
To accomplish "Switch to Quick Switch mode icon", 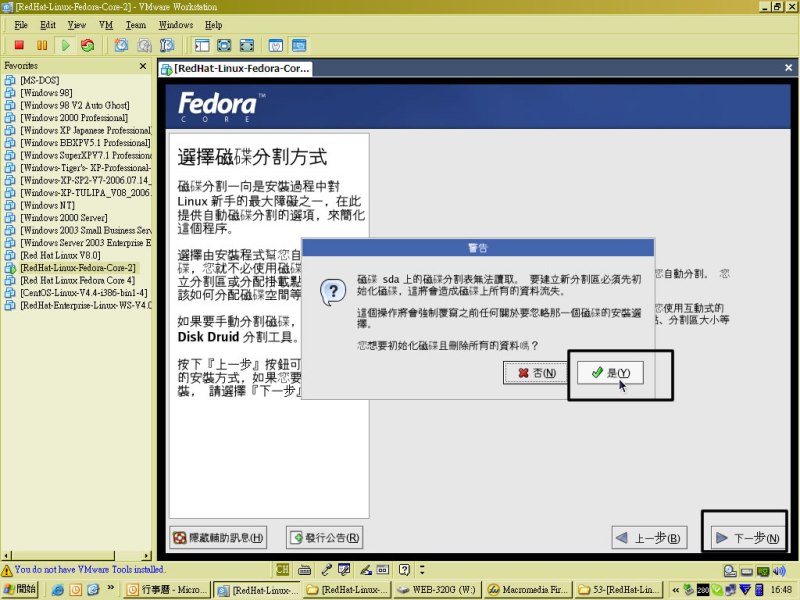I will tap(224, 45).
